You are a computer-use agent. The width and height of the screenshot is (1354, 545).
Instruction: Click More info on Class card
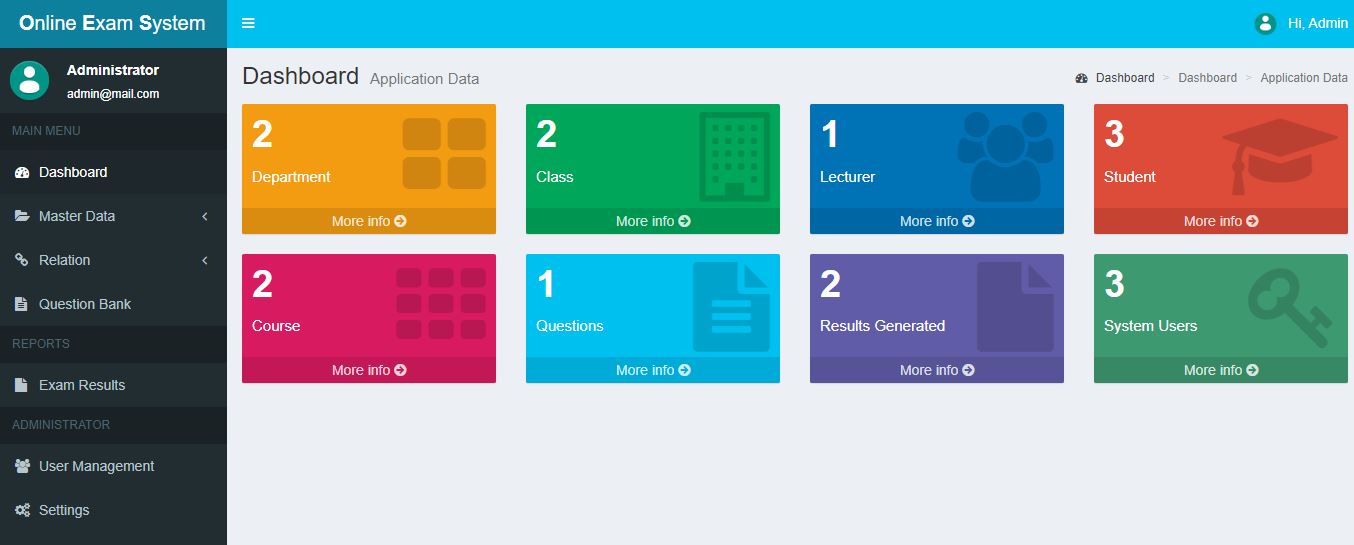653,221
